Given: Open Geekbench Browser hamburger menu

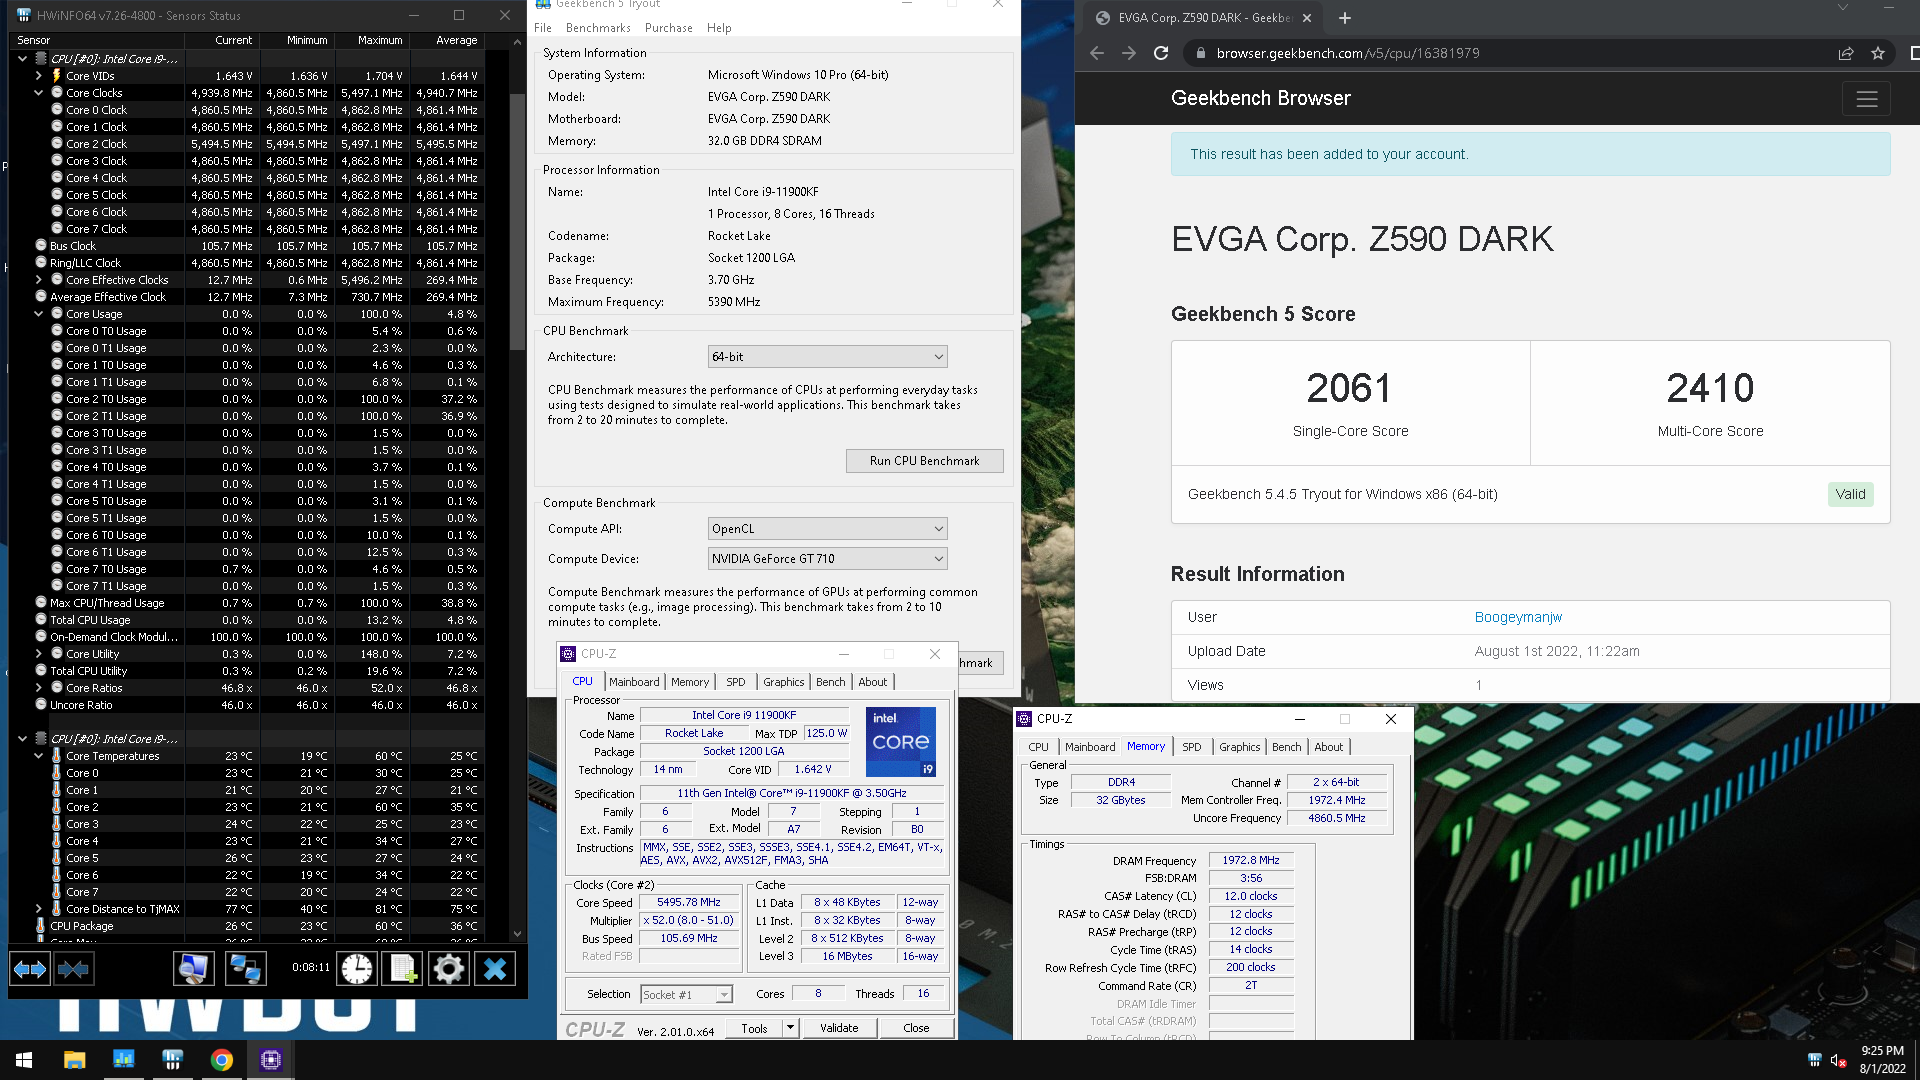Looking at the screenshot, I should pyautogui.click(x=1866, y=99).
